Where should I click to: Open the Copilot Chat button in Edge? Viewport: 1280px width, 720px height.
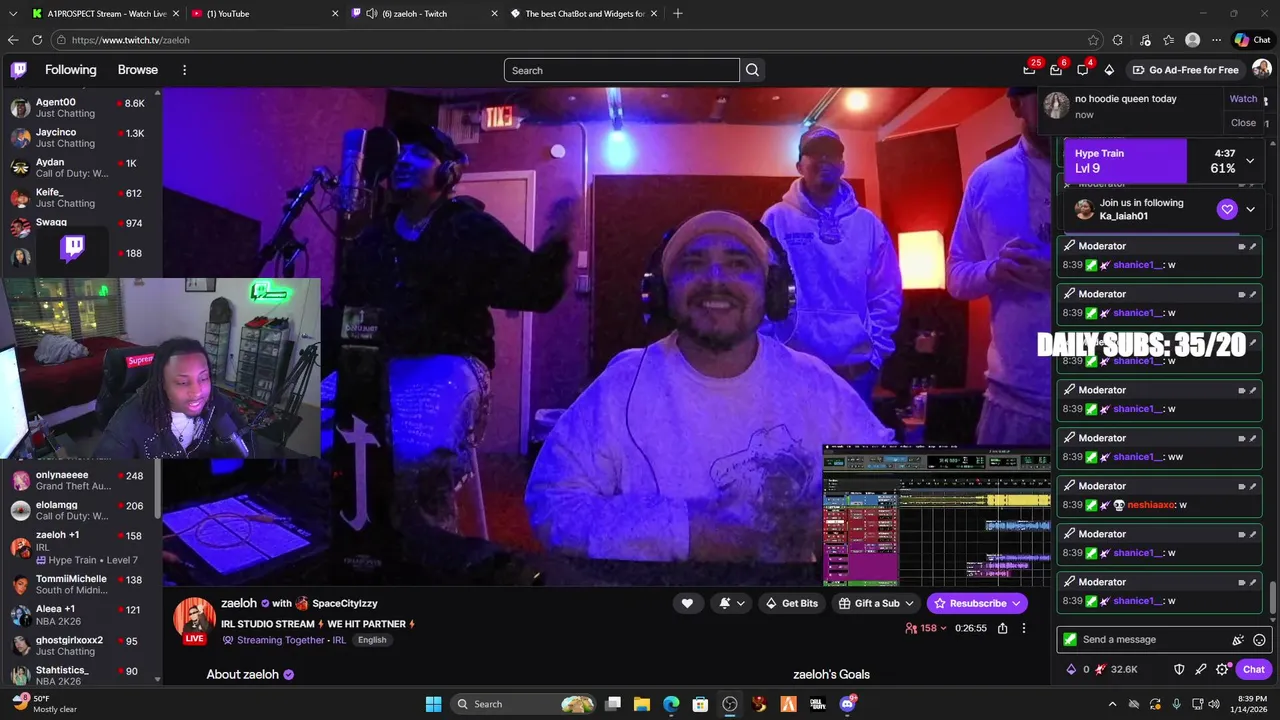pos(1252,40)
